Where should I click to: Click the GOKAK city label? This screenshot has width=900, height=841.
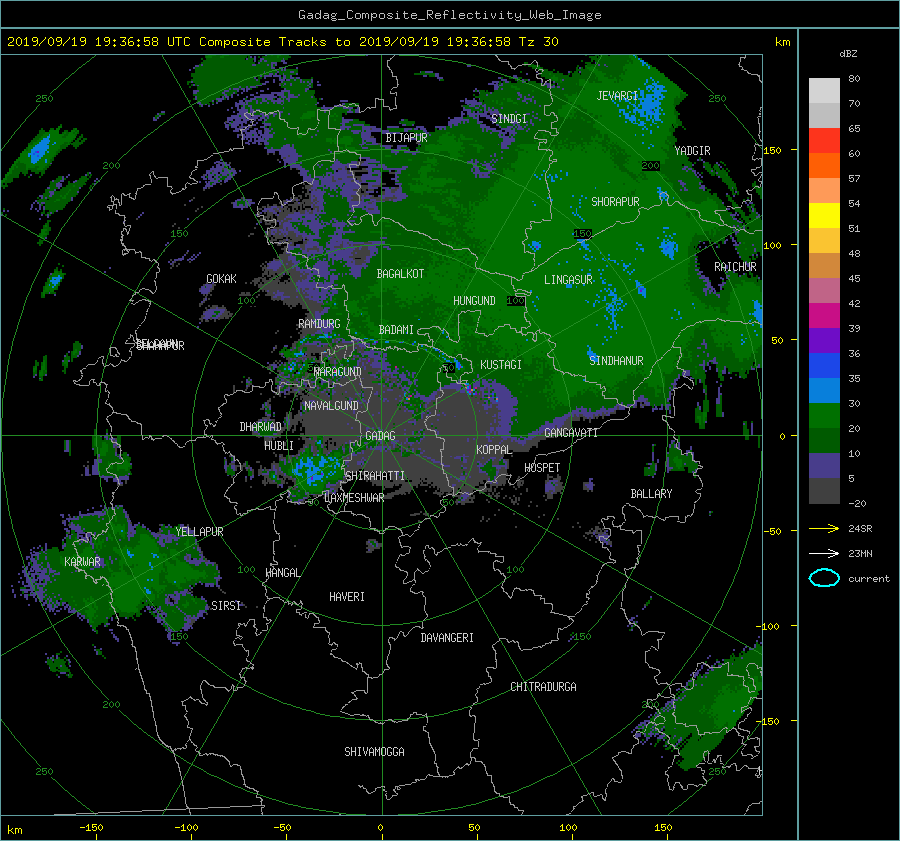(x=221, y=279)
